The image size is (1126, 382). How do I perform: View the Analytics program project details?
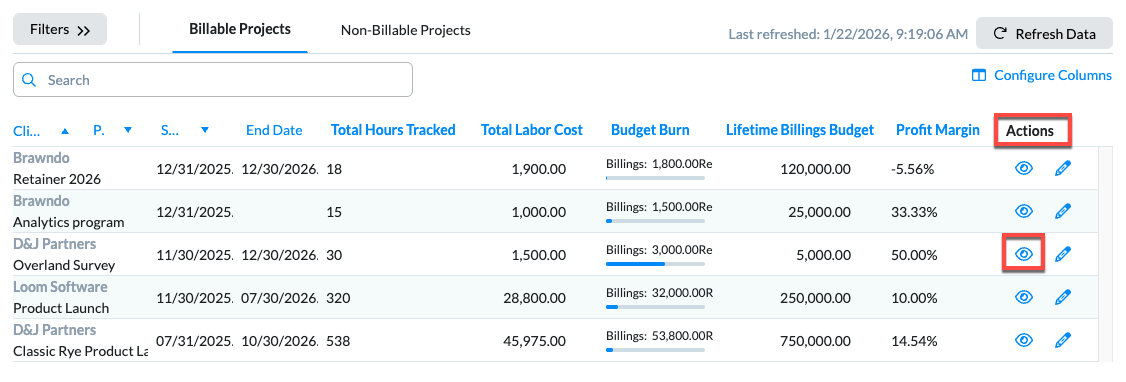pyautogui.click(x=1023, y=211)
